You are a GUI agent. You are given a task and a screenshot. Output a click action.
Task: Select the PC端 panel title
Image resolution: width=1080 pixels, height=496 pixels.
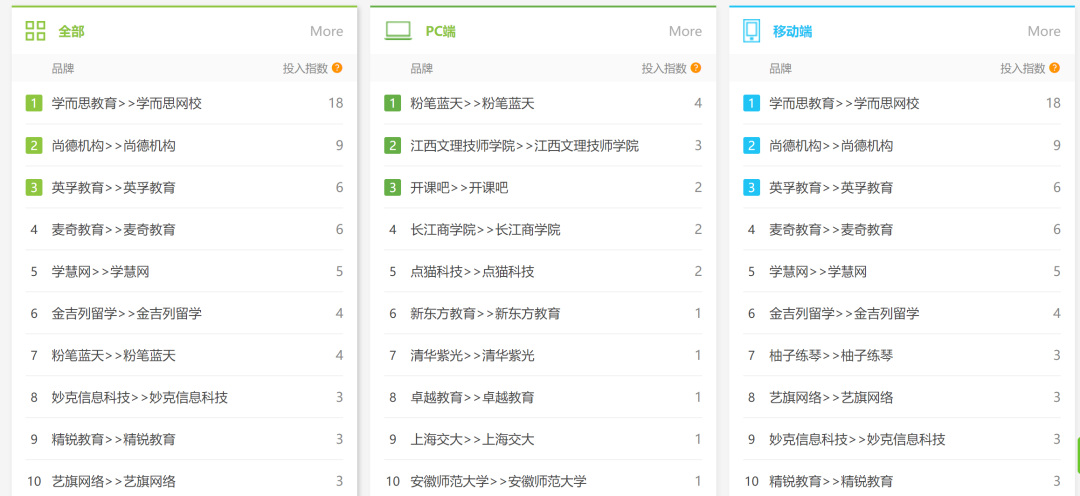tap(440, 31)
